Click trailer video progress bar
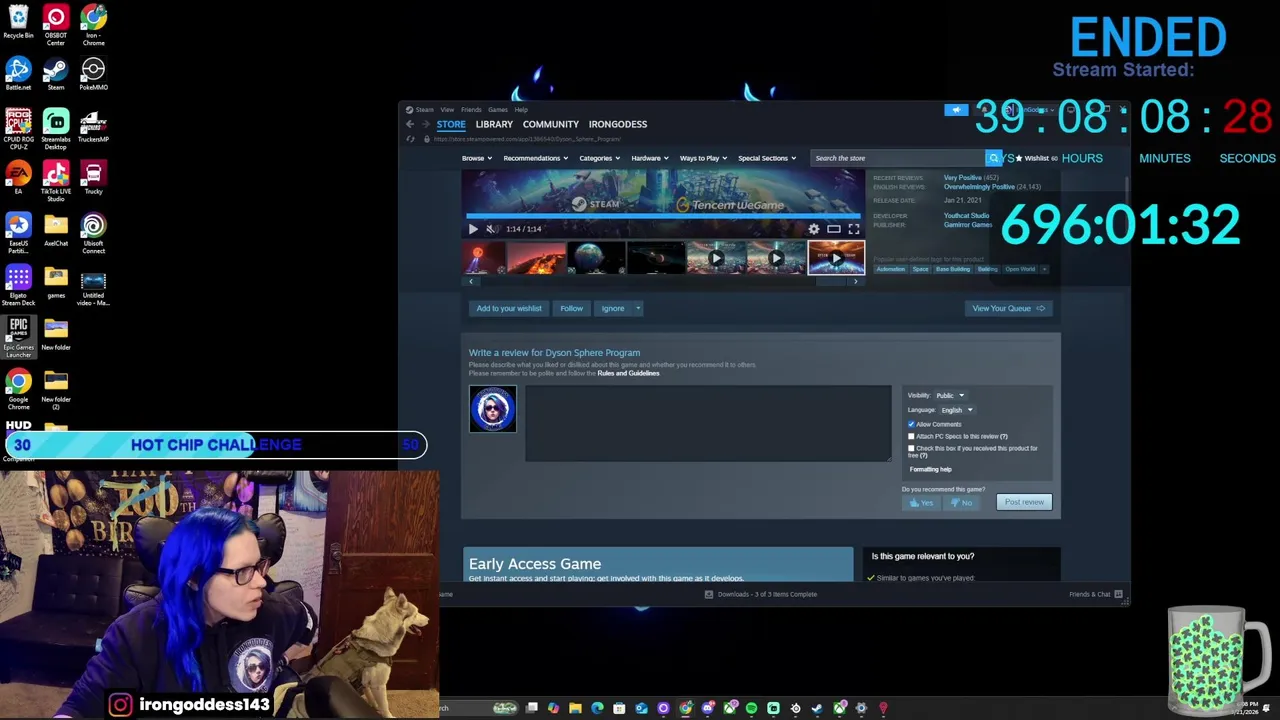This screenshot has width=1280, height=720. coord(663,215)
